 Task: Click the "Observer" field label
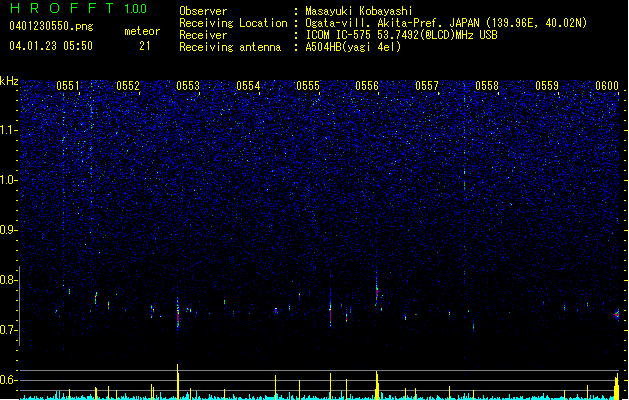(203, 11)
